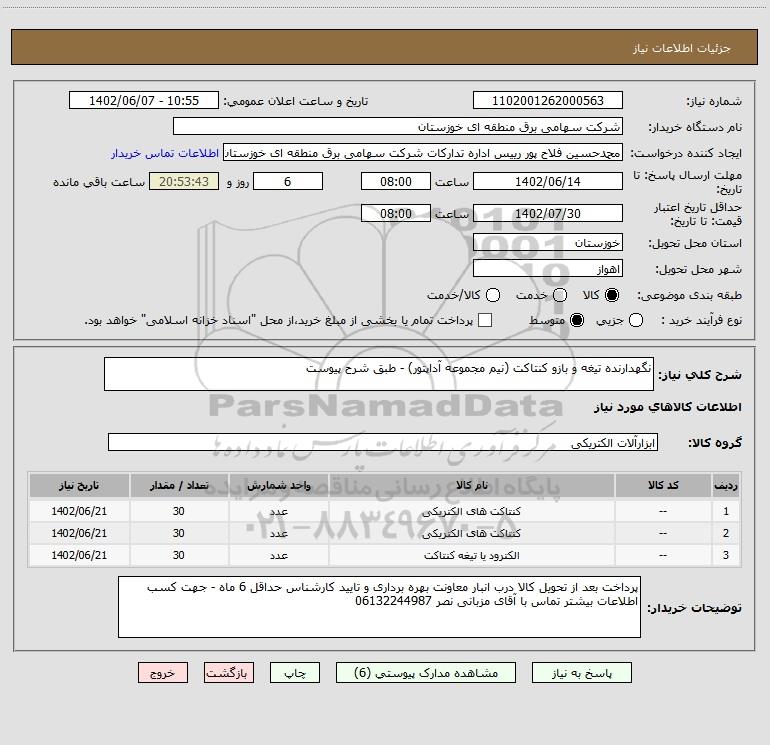Click the response deadline date 1402/06/14

(547, 181)
